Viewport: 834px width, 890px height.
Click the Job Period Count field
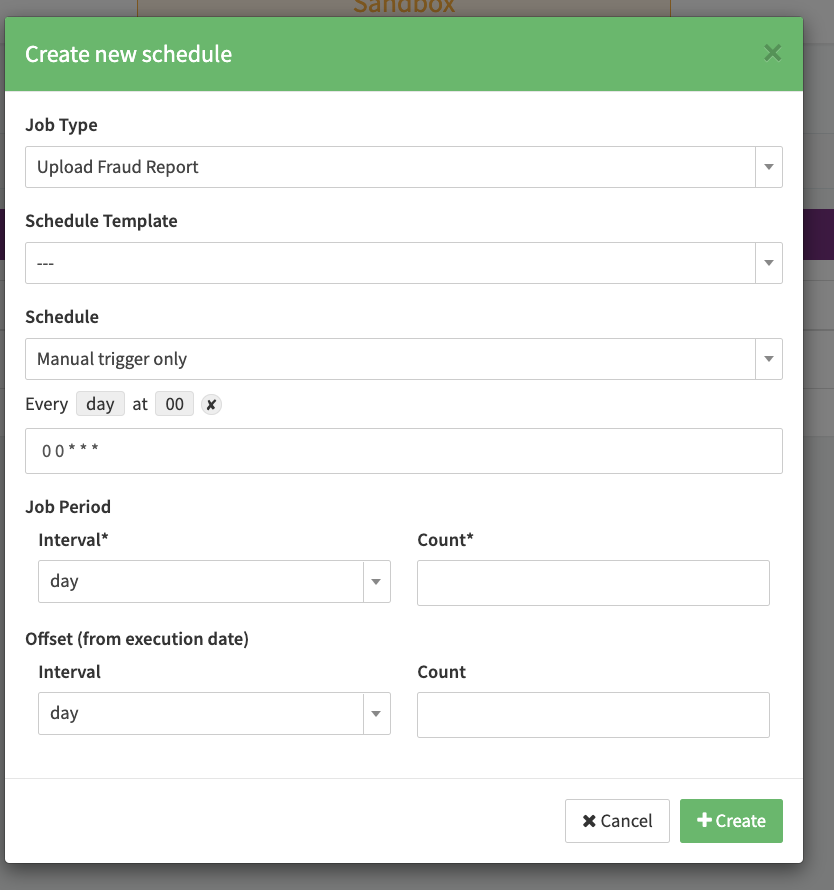(593, 583)
